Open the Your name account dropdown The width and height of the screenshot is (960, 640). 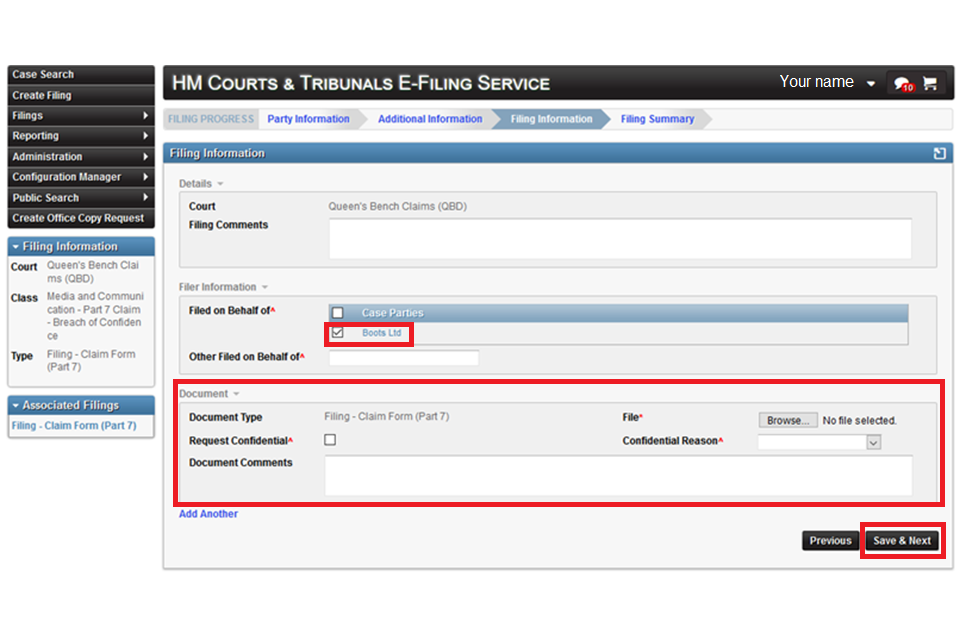(x=869, y=83)
